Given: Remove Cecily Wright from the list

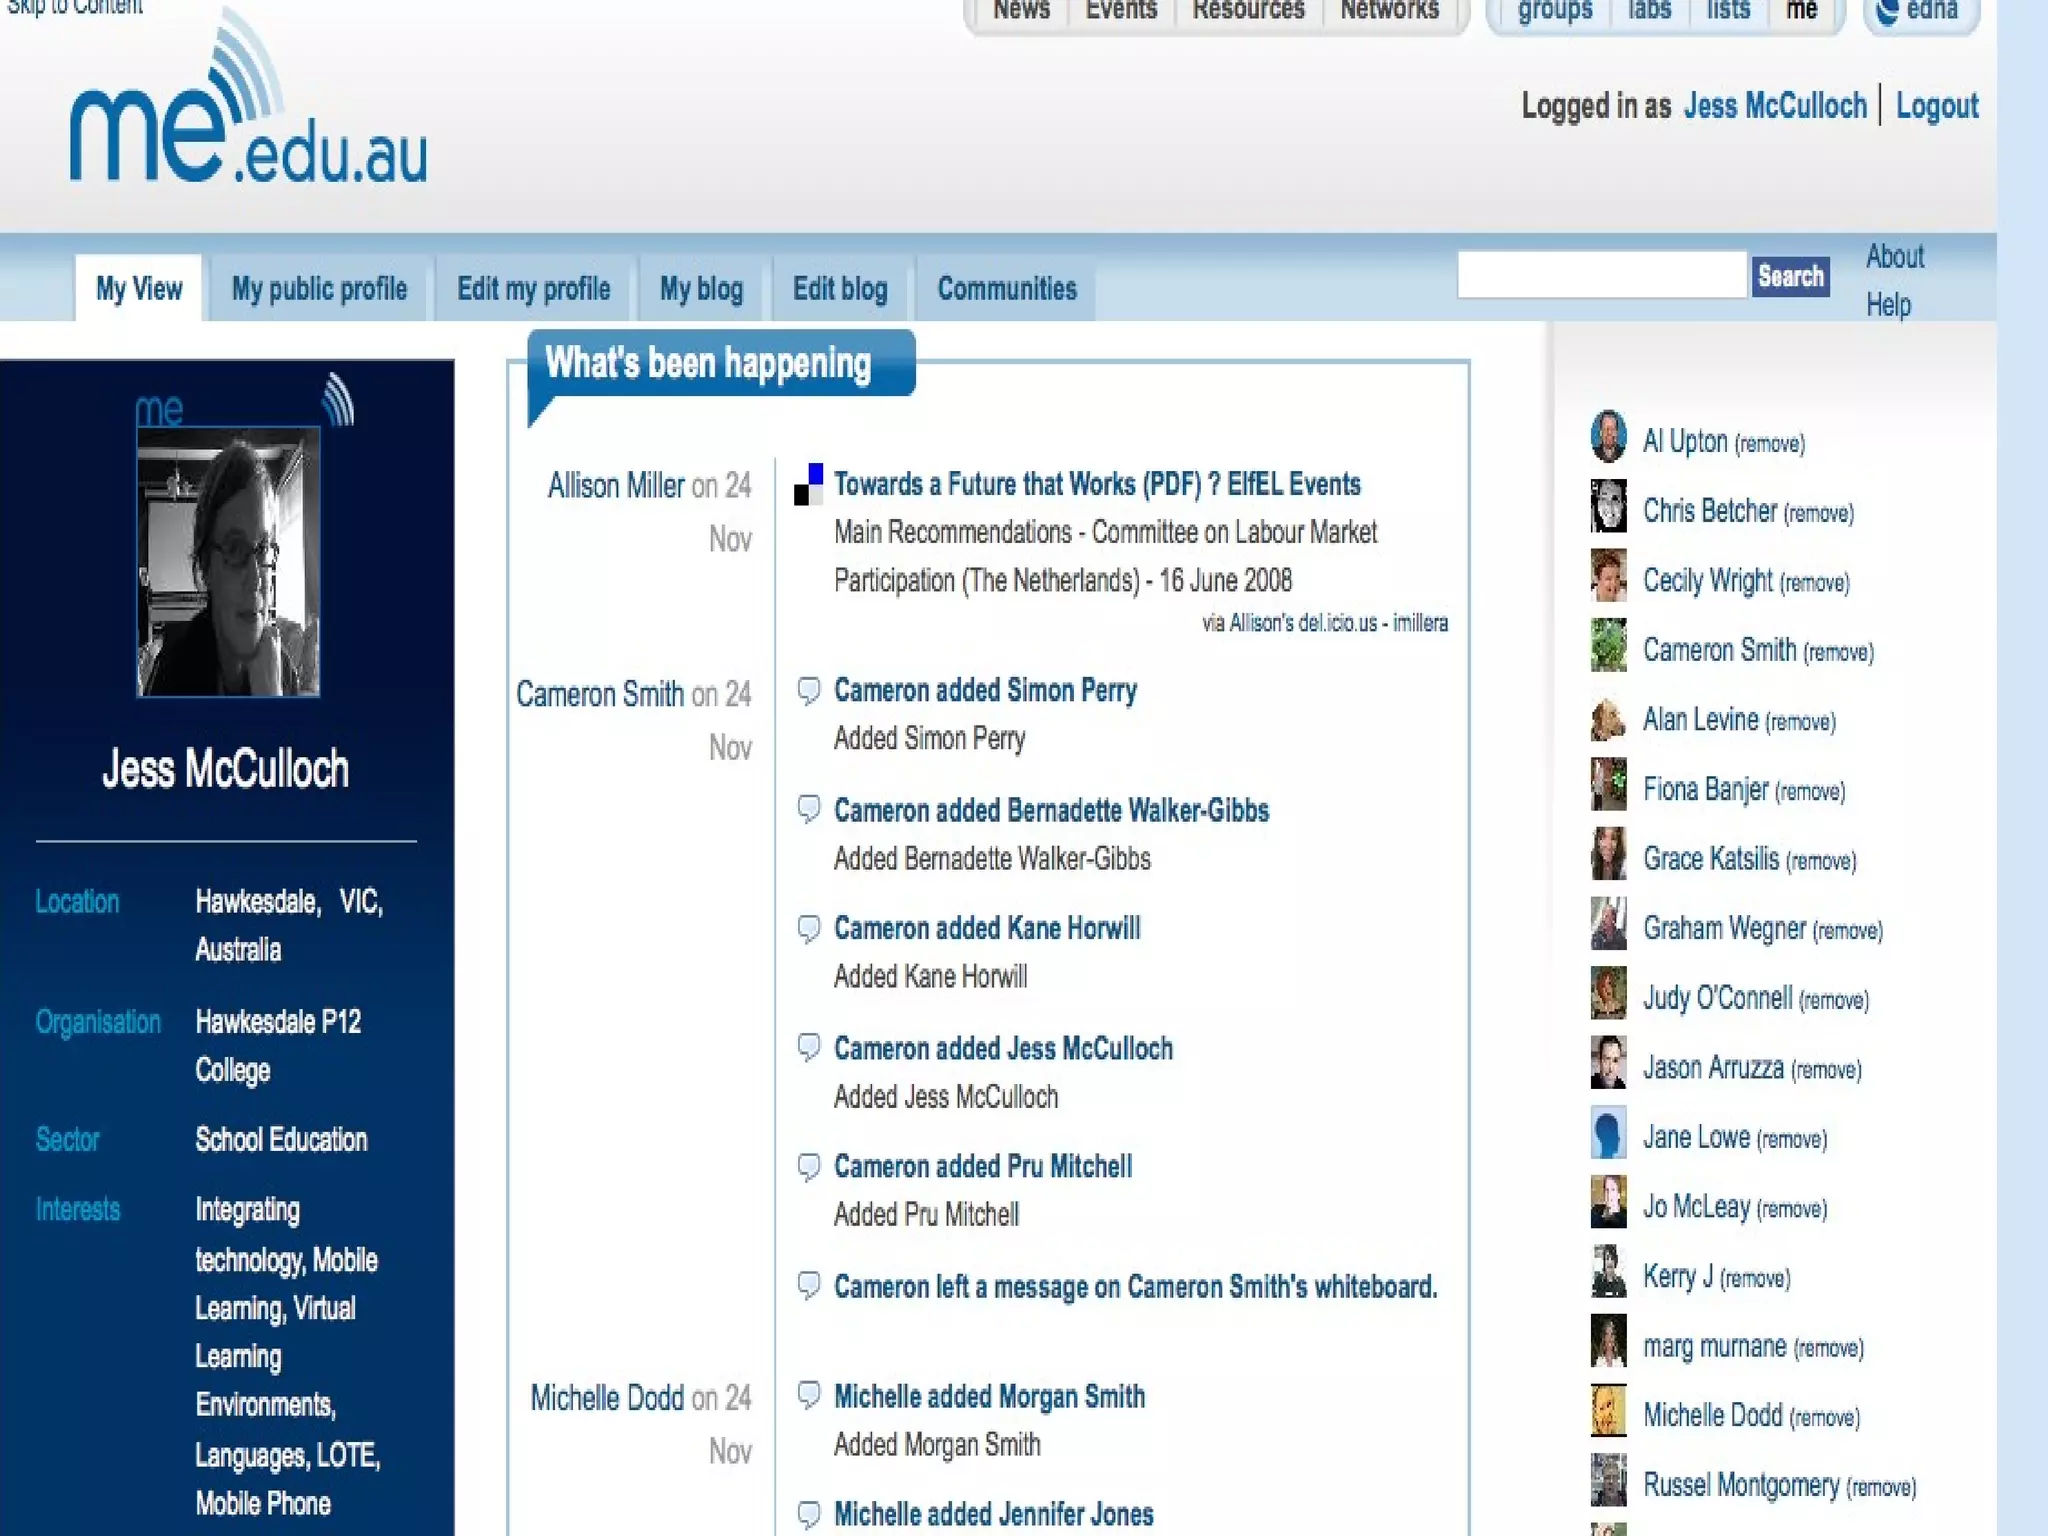Looking at the screenshot, I should click(1815, 583).
